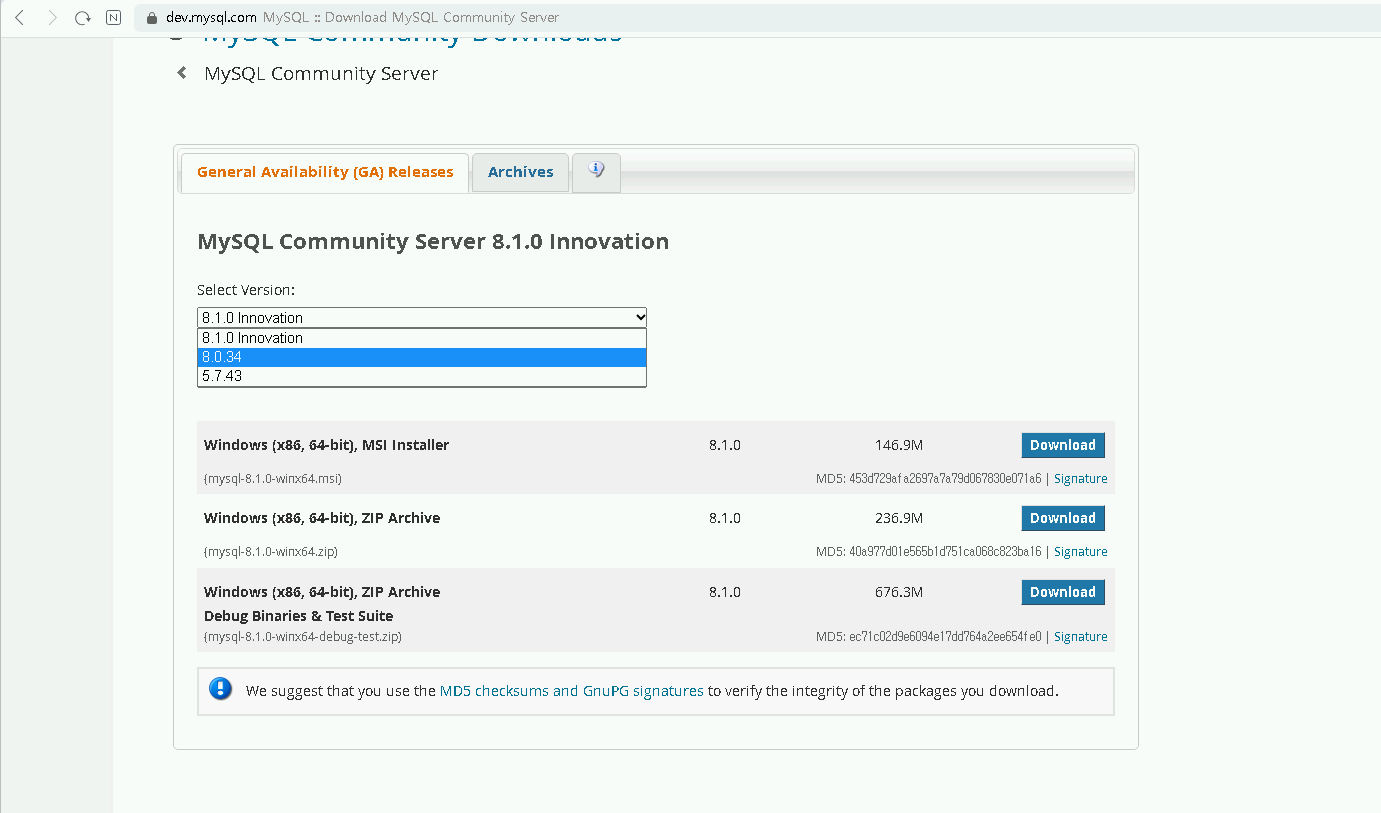
Task: Open General Availability (GA) Releases tab
Action: pyautogui.click(x=325, y=172)
